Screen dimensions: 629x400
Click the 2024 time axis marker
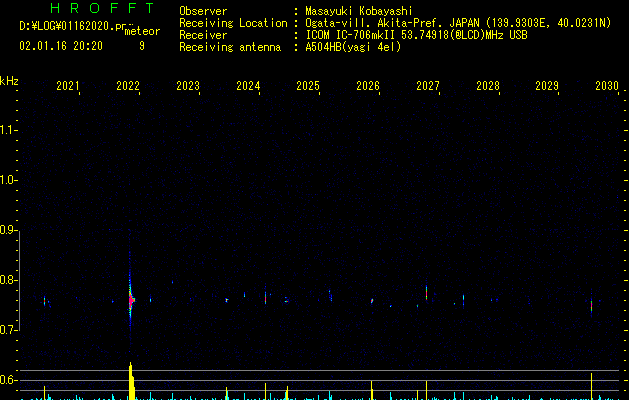pyautogui.click(x=248, y=85)
